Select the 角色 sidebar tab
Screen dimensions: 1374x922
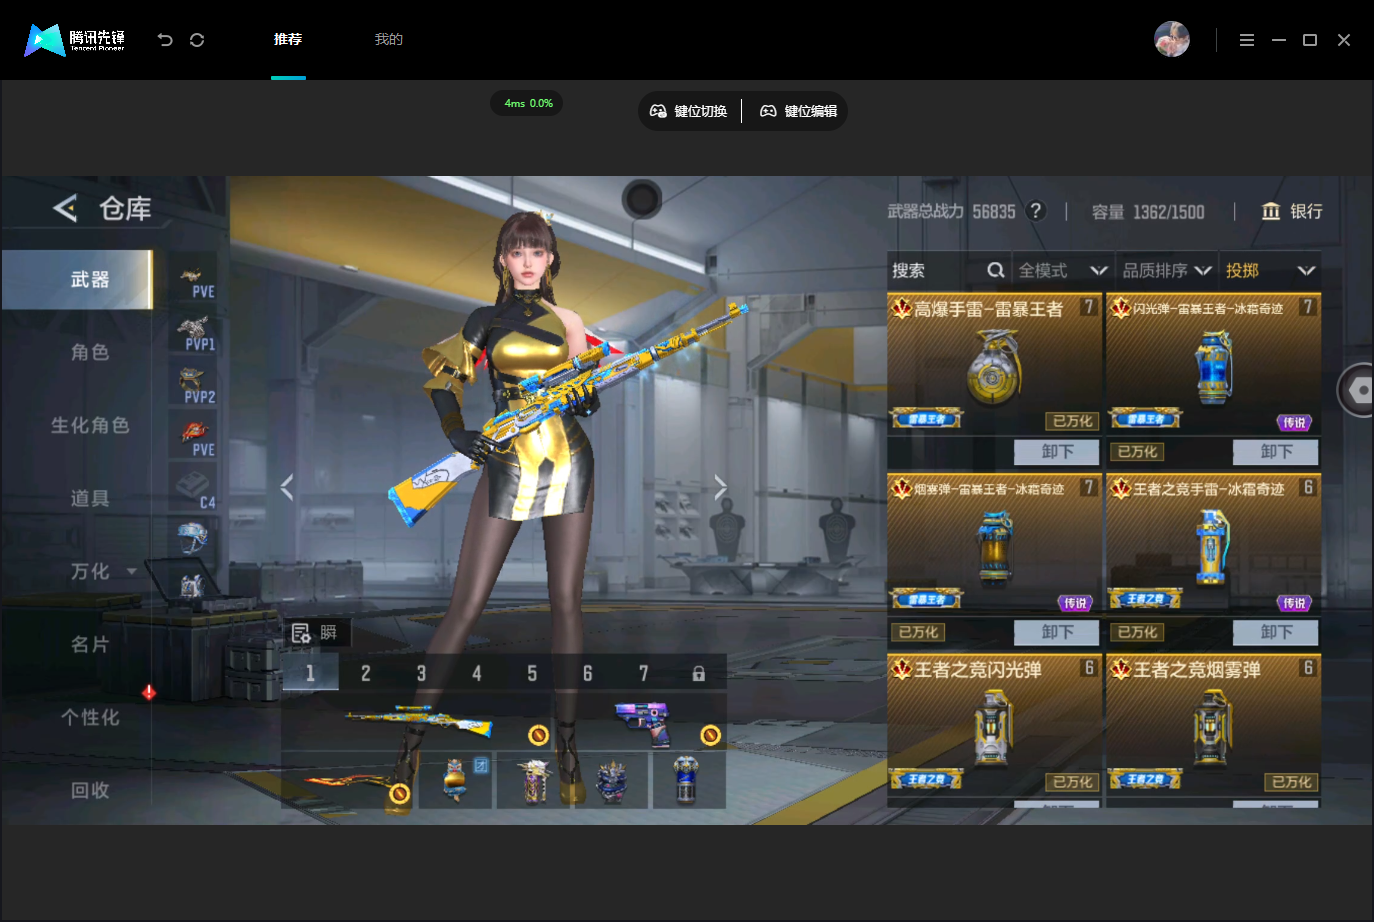pyautogui.click(x=90, y=352)
